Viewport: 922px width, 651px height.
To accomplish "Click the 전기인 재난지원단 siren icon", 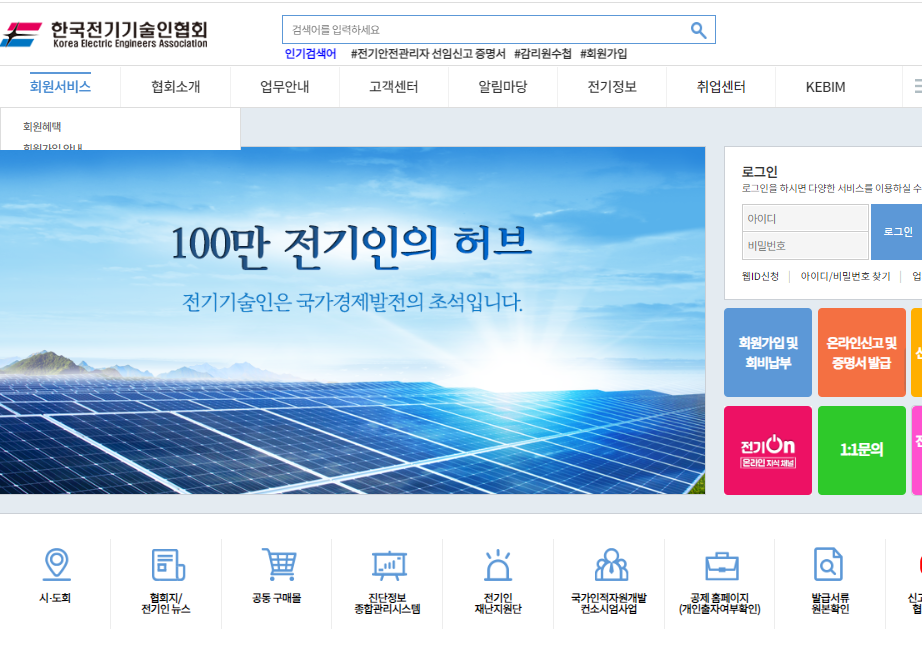I will pos(498,565).
